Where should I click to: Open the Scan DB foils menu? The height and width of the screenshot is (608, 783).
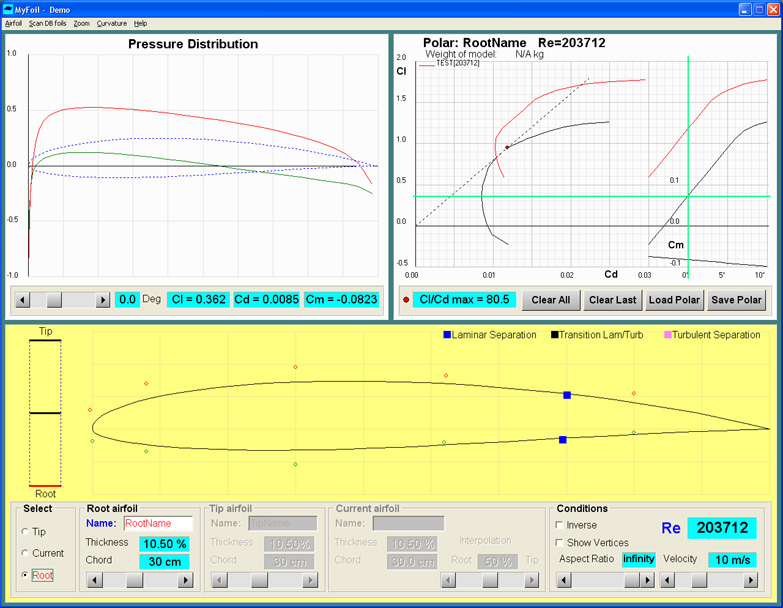[x=45, y=23]
